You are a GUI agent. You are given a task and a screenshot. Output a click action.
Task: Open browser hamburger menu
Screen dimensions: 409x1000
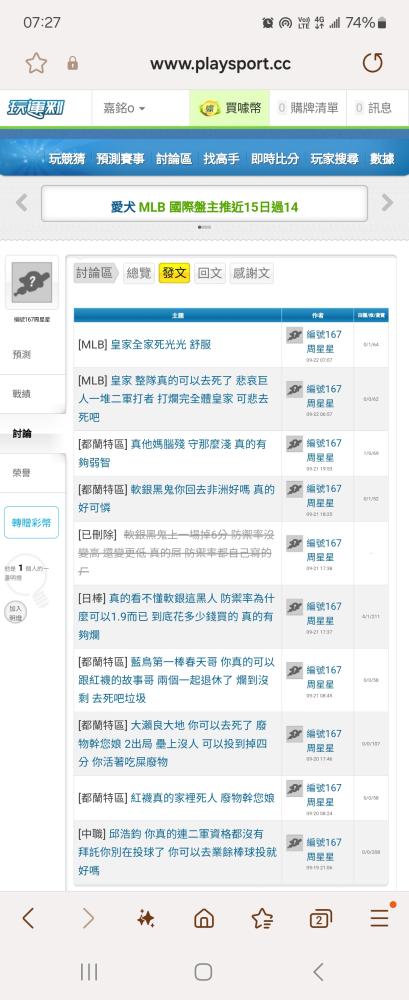(380, 917)
